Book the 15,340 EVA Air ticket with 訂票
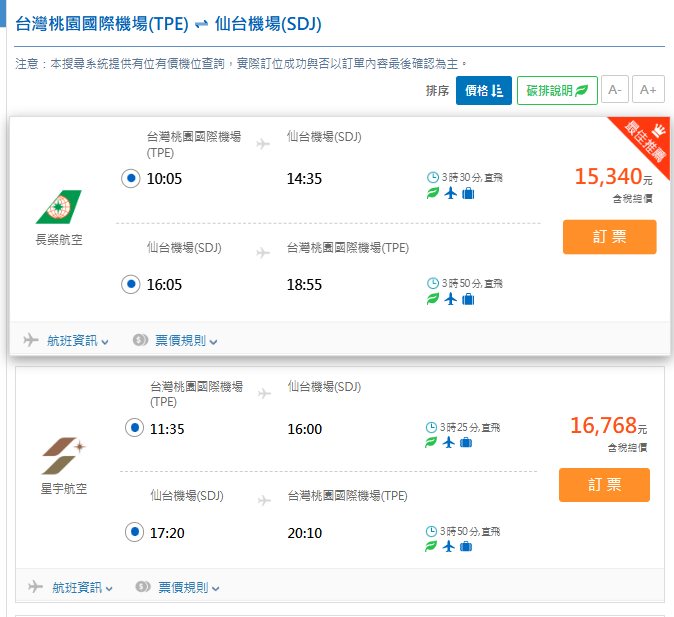The image size is (674, 617). click(609, 237)
